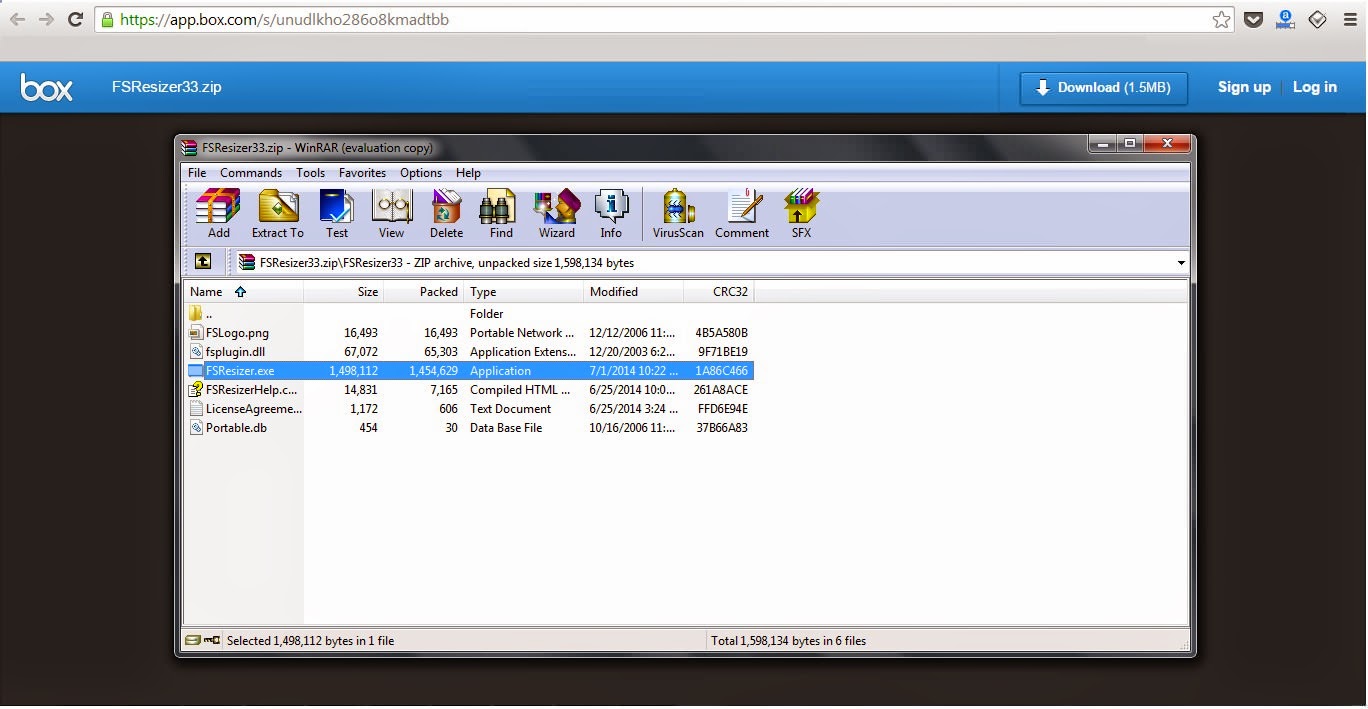1368x709 pixels.
Task: Click the SFX toolbar icon
Action: coord(801,213)
